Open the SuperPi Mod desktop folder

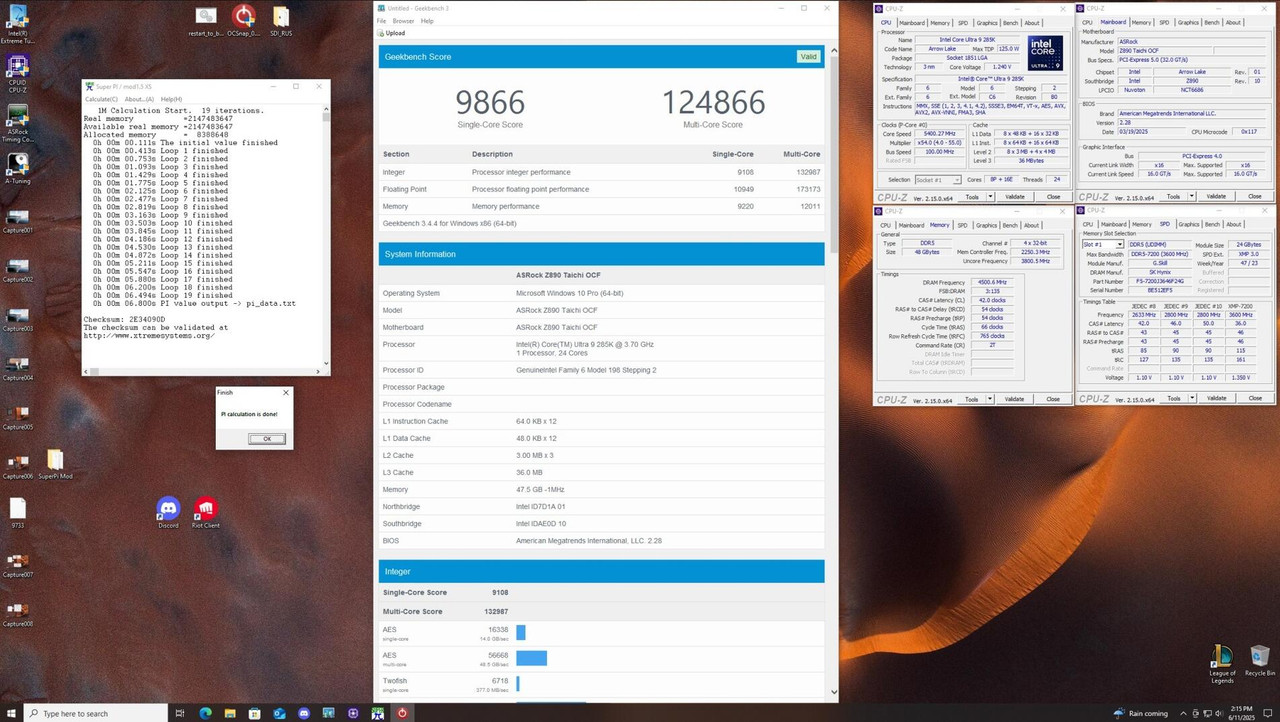(55, 465)
